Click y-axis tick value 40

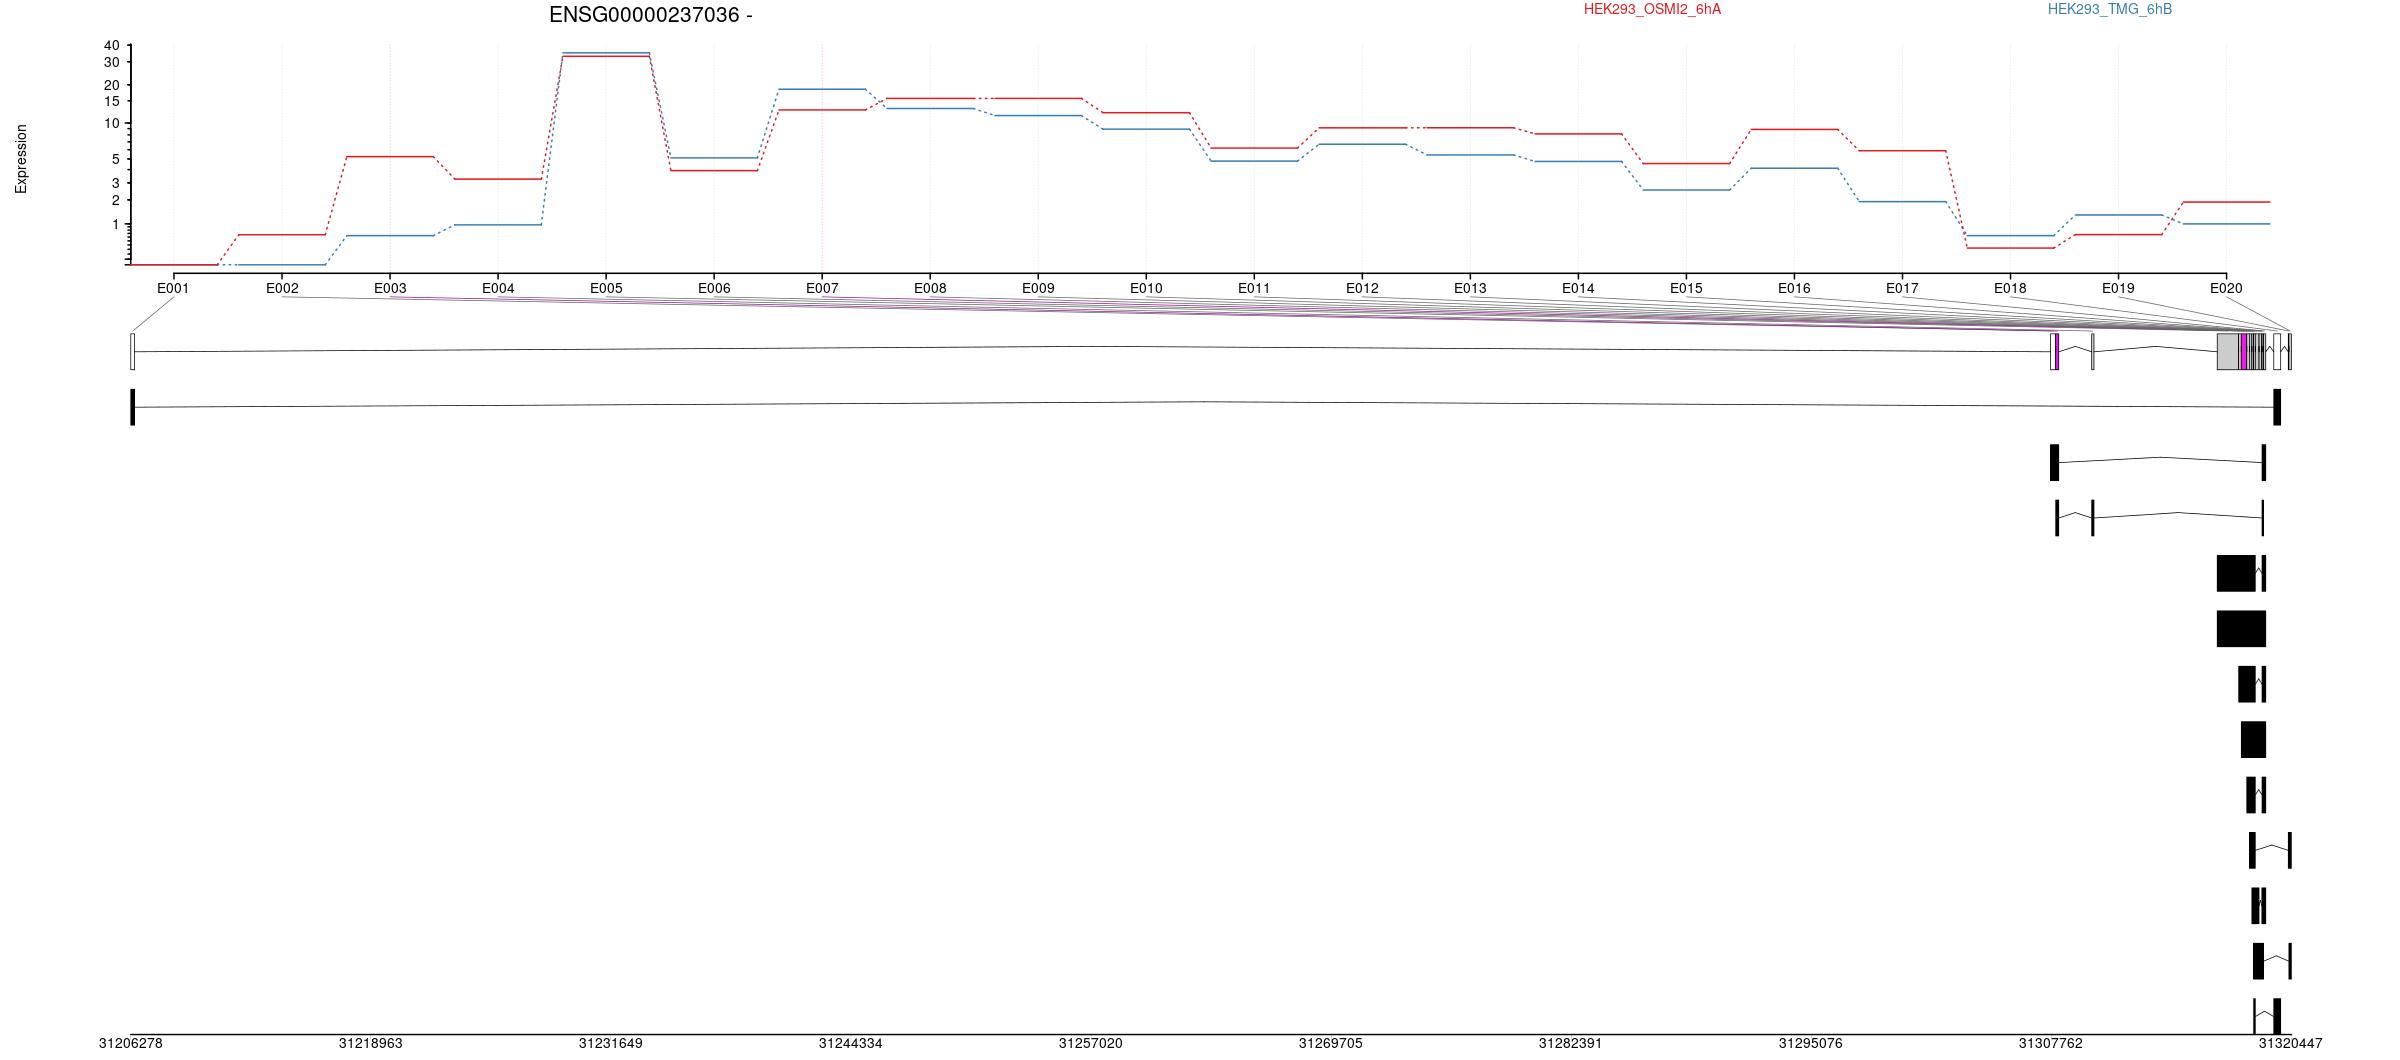tap(111, 45)
